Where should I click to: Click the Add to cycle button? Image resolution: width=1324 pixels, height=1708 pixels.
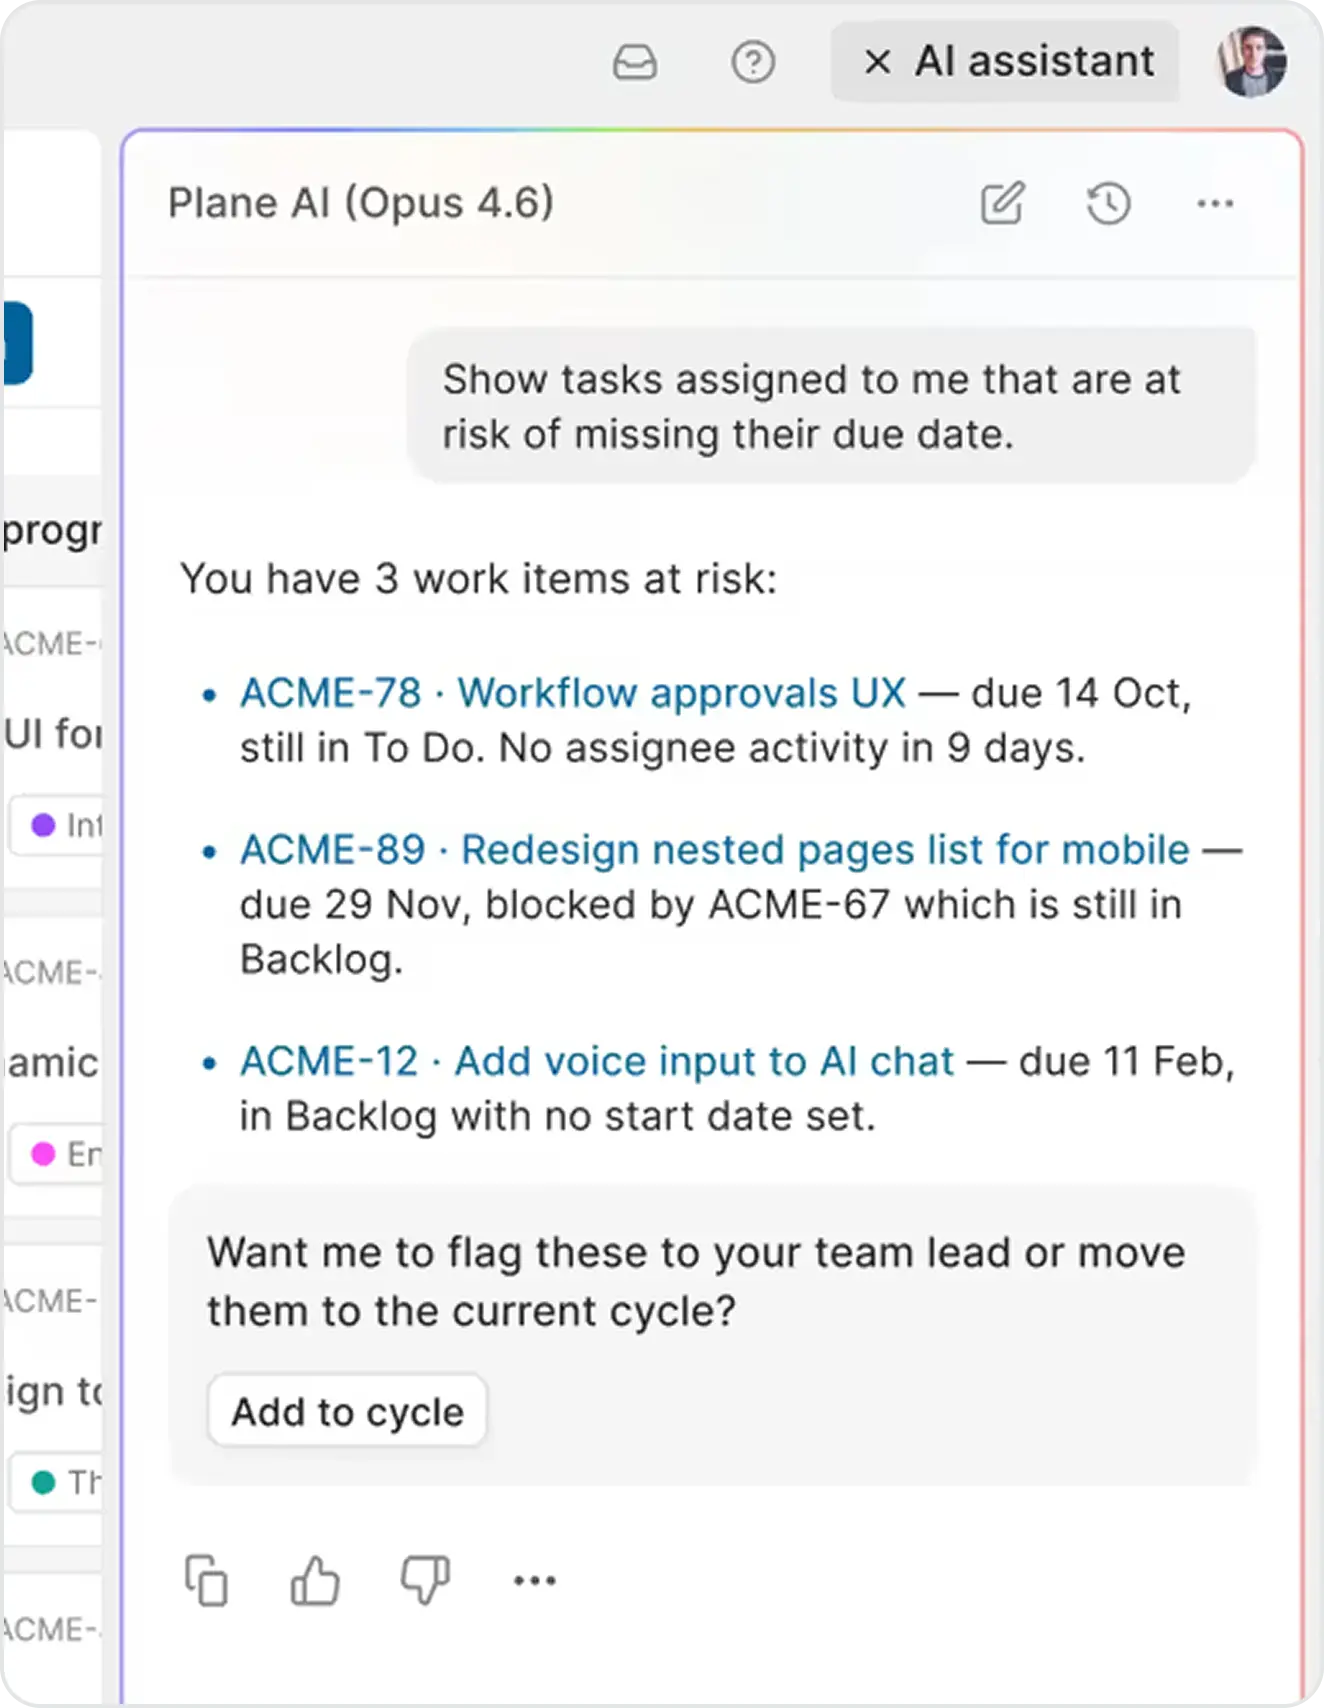(x=347, y=1411)
